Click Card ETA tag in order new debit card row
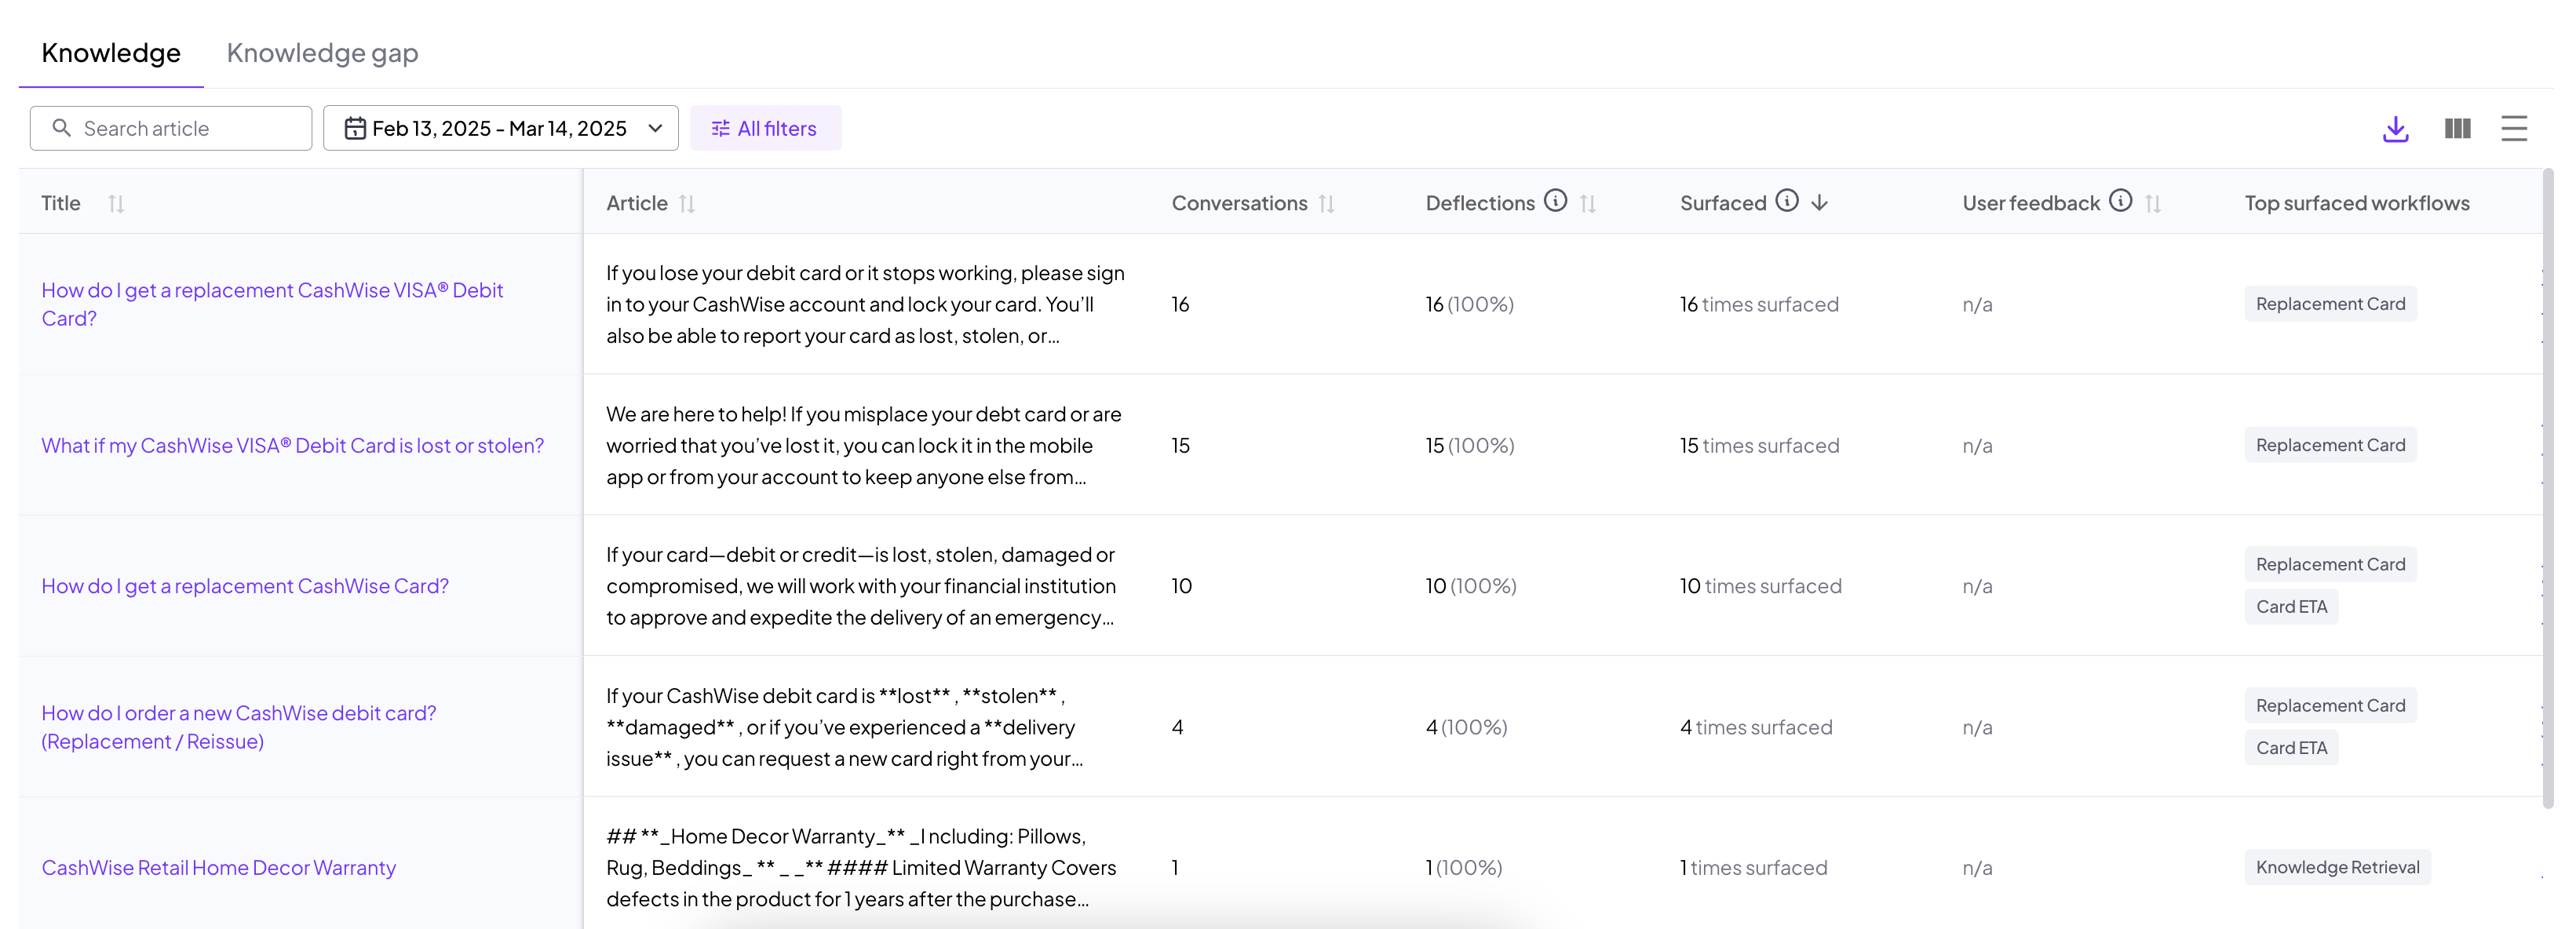 pyautogui.click(x=2291, y=748)
